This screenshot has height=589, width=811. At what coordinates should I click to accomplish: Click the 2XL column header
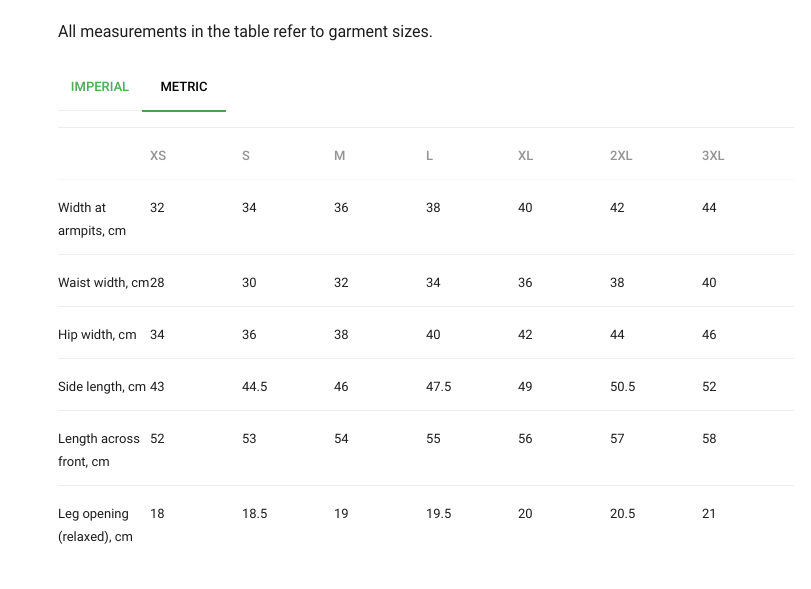(x=621, y=156)
